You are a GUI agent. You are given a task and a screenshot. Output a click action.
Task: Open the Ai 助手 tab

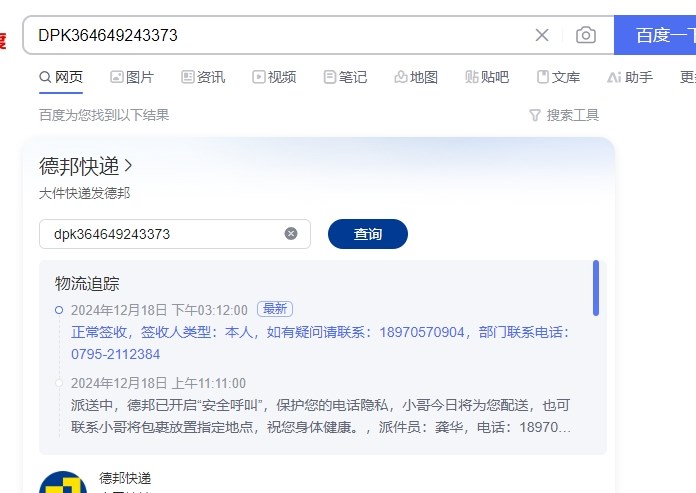point(630,77)
